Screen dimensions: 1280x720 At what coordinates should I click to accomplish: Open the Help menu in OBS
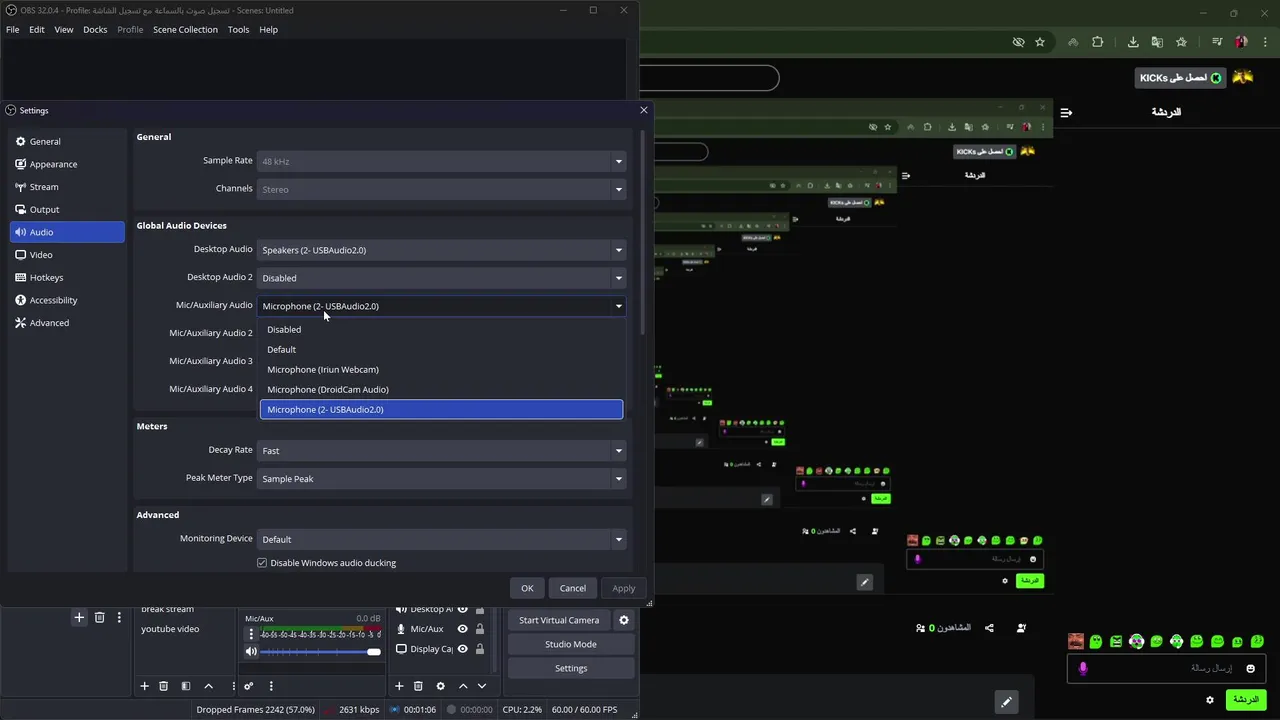pyautogui.click(x=269, y=30)
